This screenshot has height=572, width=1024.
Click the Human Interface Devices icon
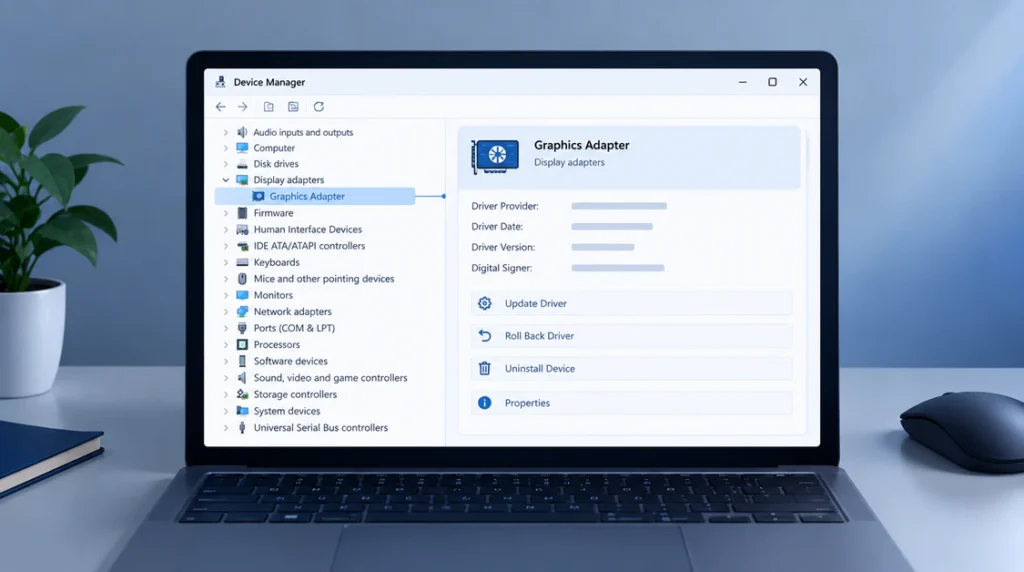click(x=242, y=230)
